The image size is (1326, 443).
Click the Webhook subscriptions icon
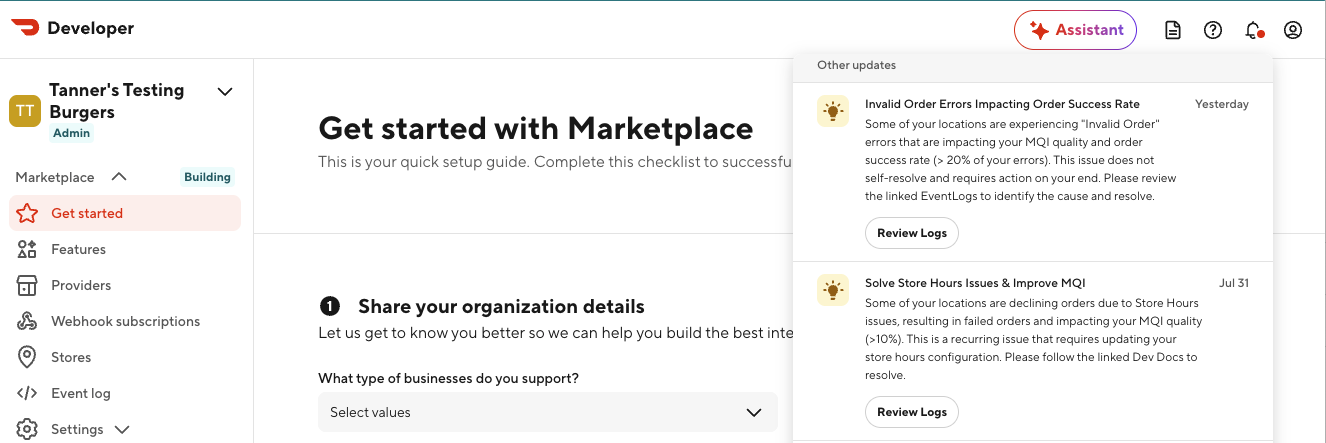27,321
